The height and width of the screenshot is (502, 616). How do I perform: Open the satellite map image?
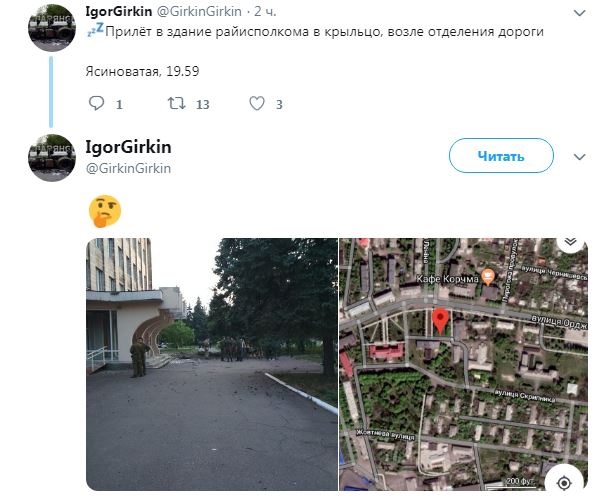click(x=463, y=364)
